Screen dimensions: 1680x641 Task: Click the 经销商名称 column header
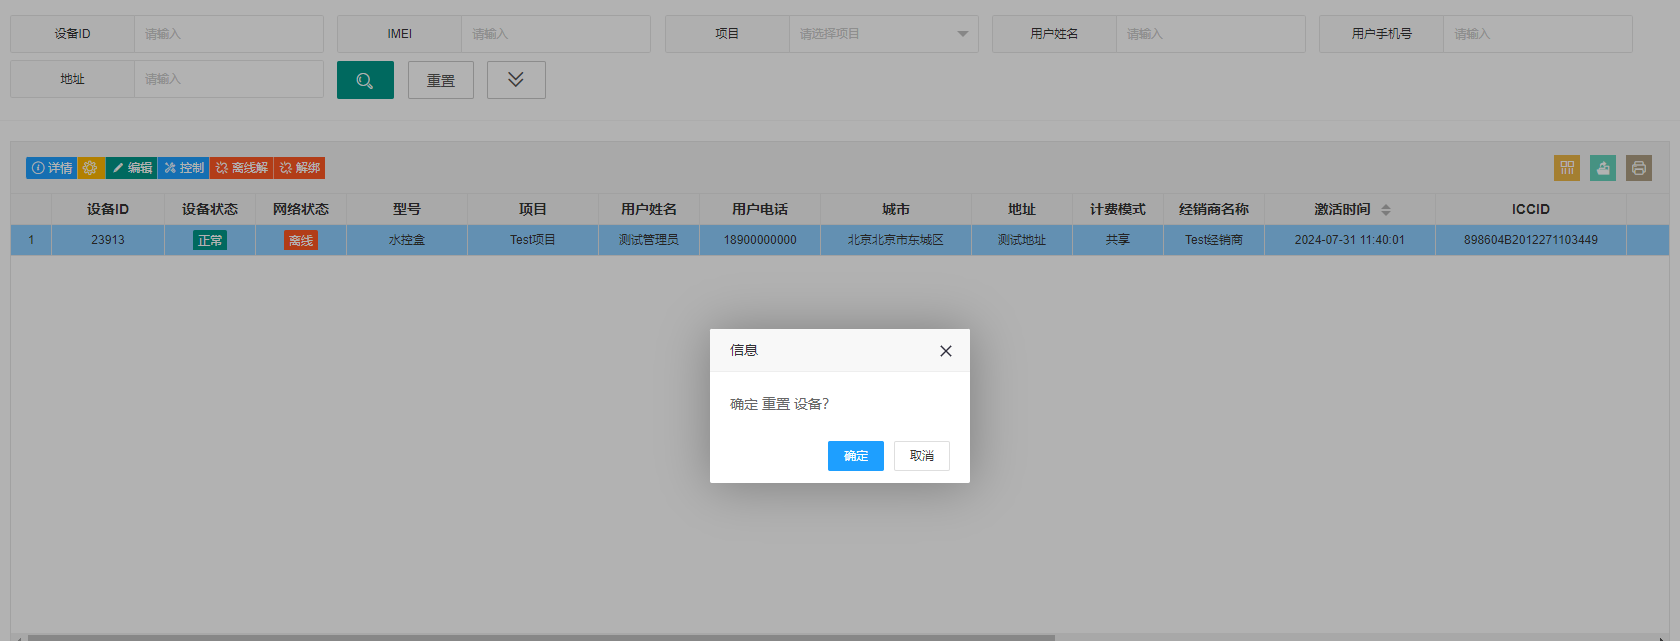1214,209
